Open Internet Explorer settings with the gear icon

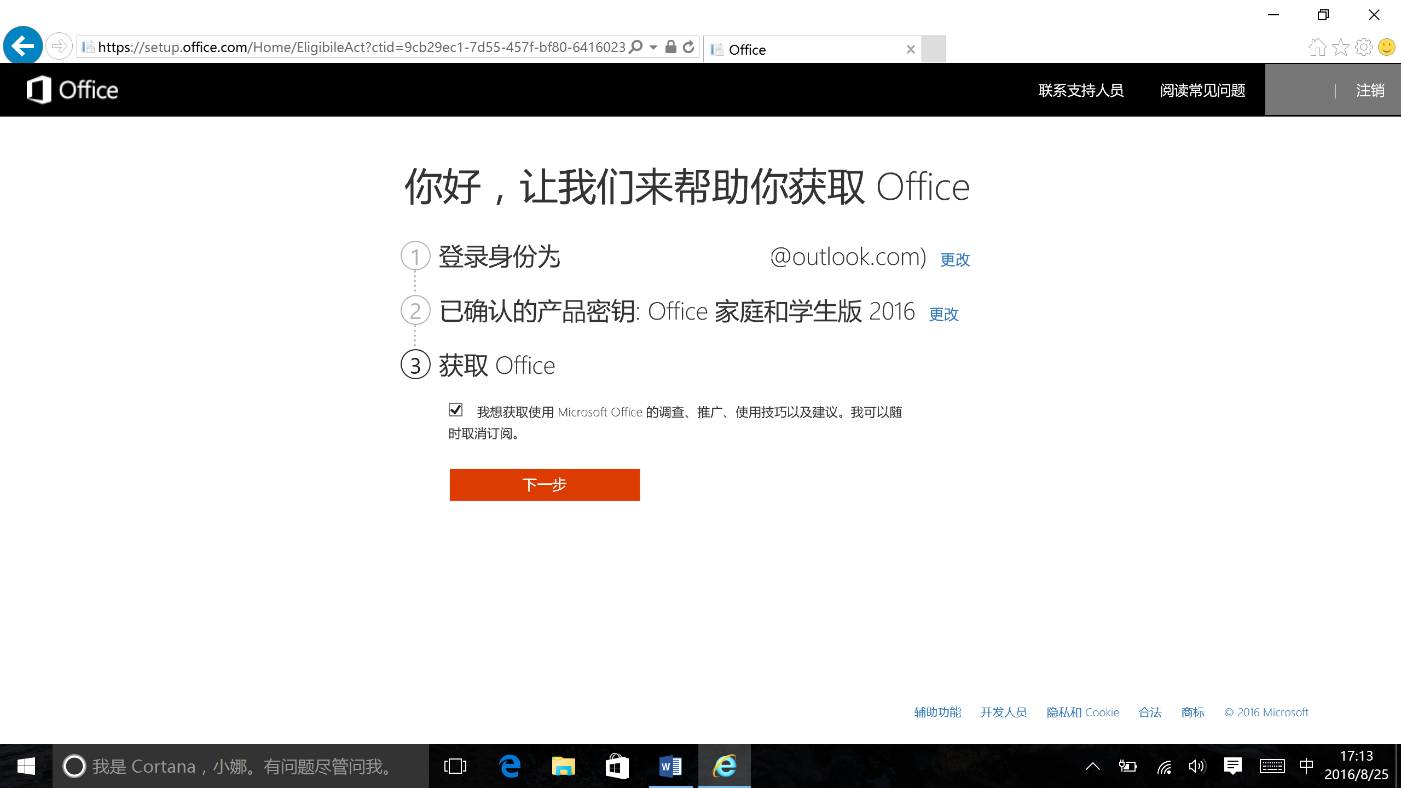pos(1363,46)
